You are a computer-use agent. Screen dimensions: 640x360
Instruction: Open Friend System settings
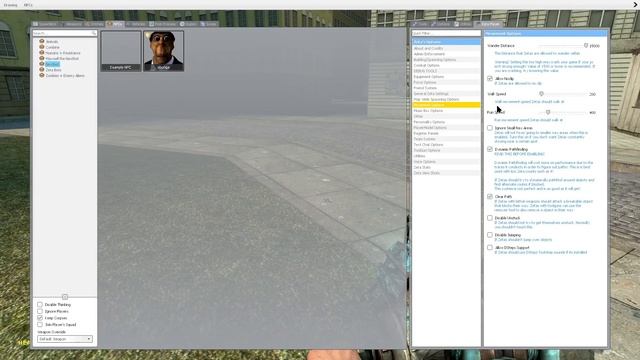tap(446, 88)
